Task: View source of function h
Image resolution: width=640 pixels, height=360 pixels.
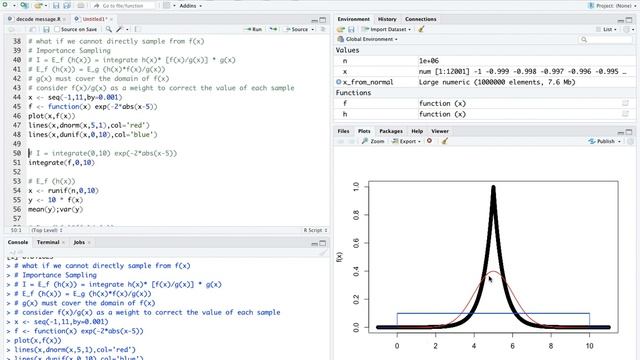Action: (625, 114)
